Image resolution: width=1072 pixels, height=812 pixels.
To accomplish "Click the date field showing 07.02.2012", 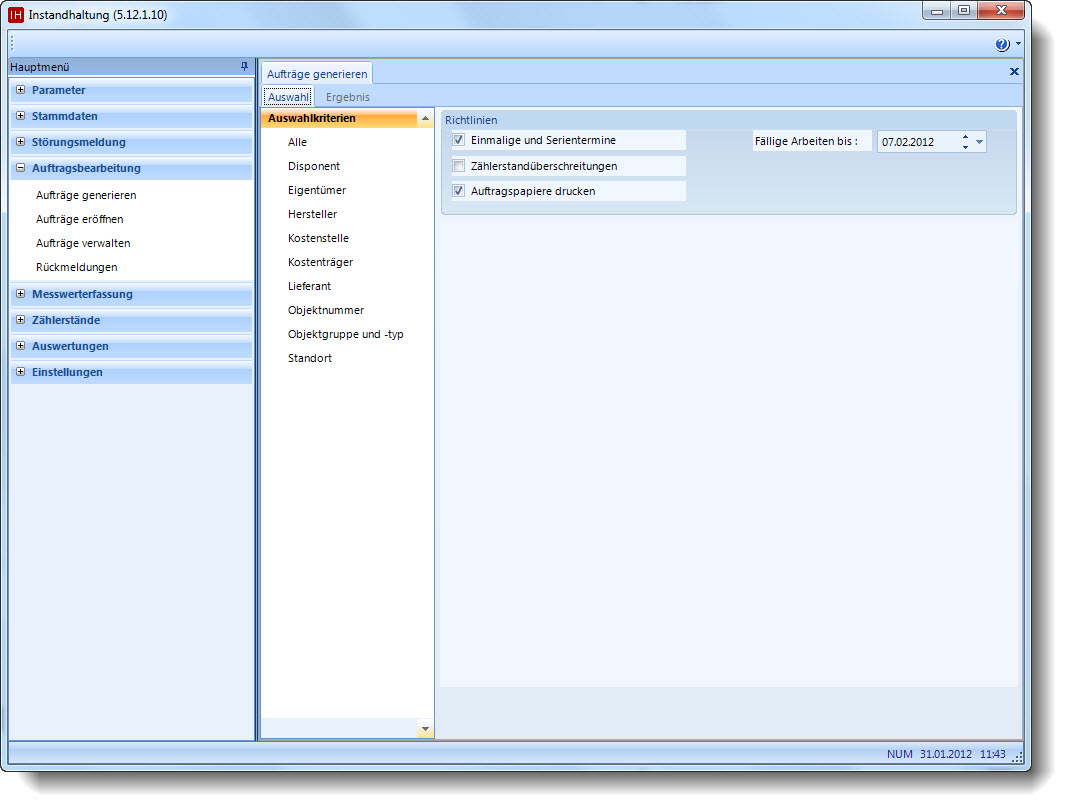I will click(915, 142).
